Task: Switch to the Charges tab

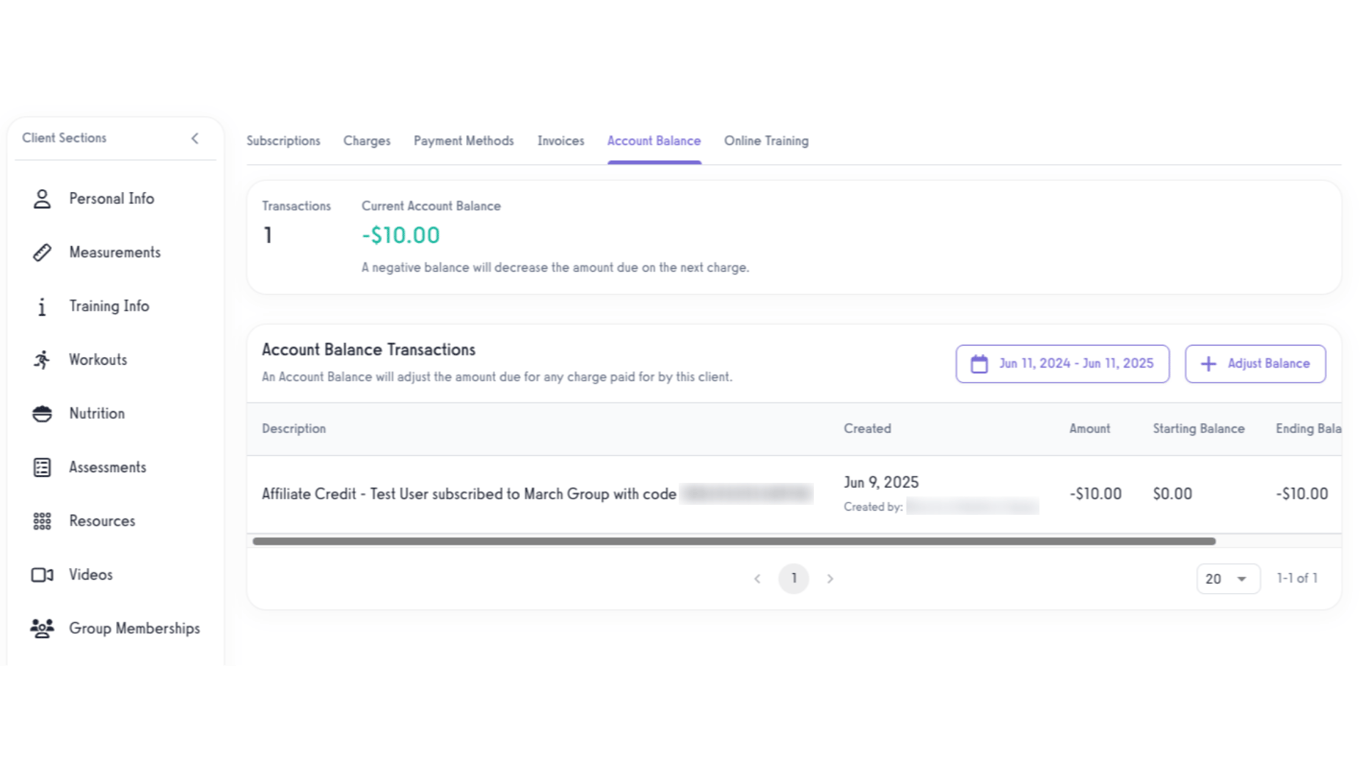Action: click(x=366, y=141)
